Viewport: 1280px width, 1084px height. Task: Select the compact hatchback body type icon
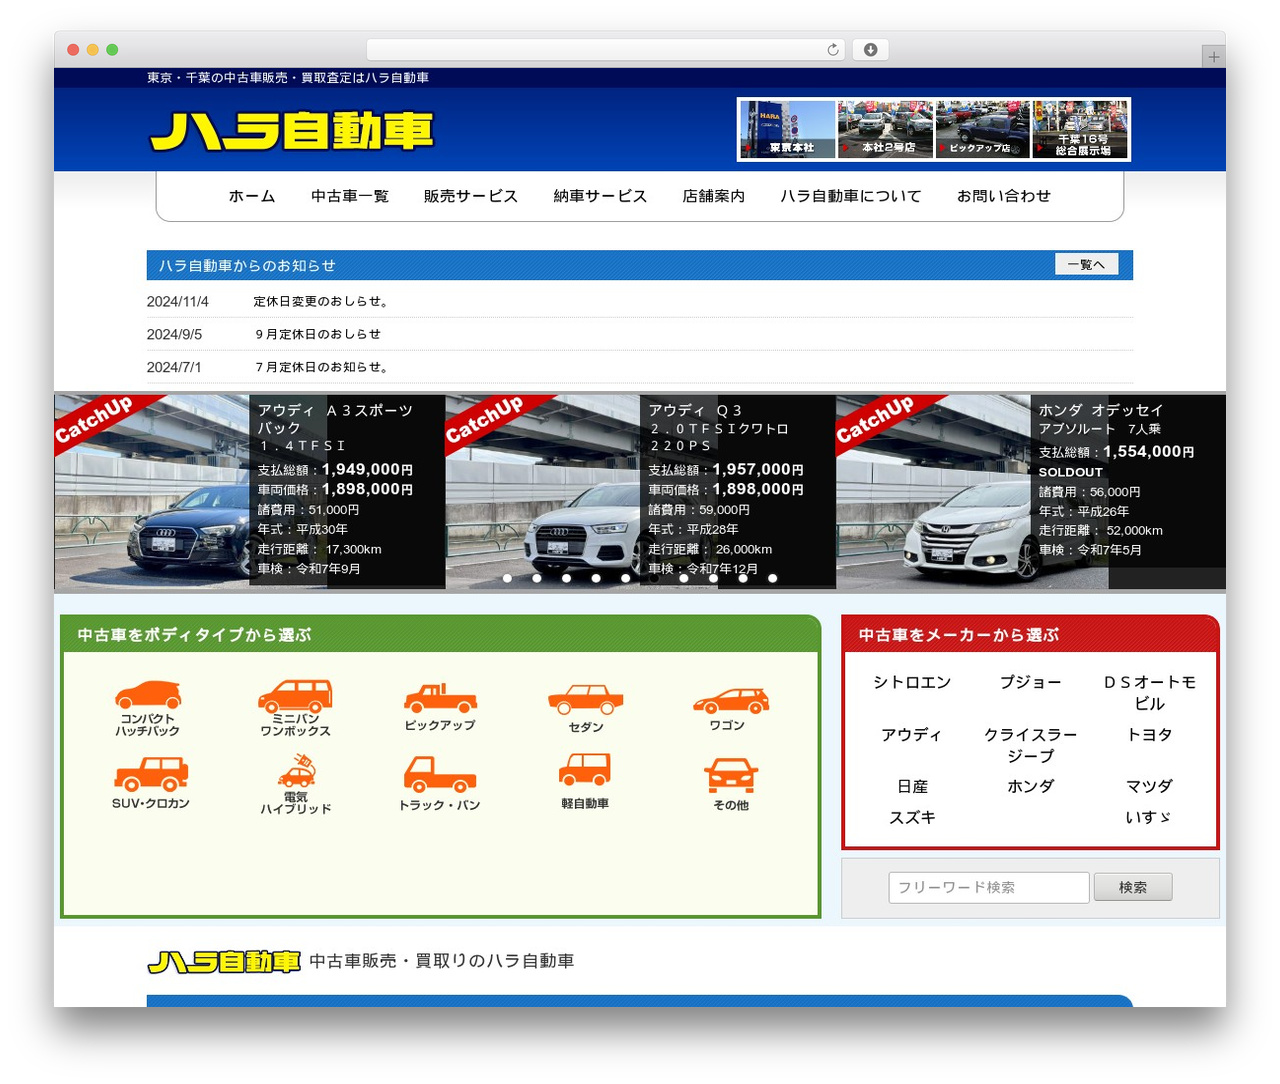coord(147,709)
